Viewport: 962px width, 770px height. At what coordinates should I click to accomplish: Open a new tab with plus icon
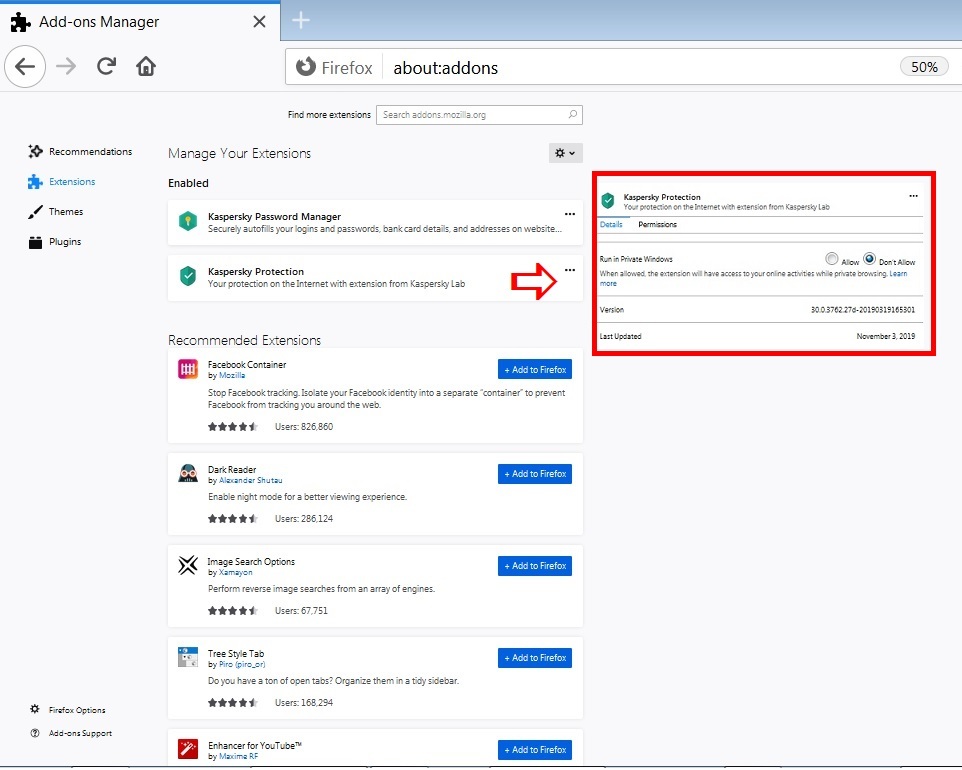click(301, 20)
